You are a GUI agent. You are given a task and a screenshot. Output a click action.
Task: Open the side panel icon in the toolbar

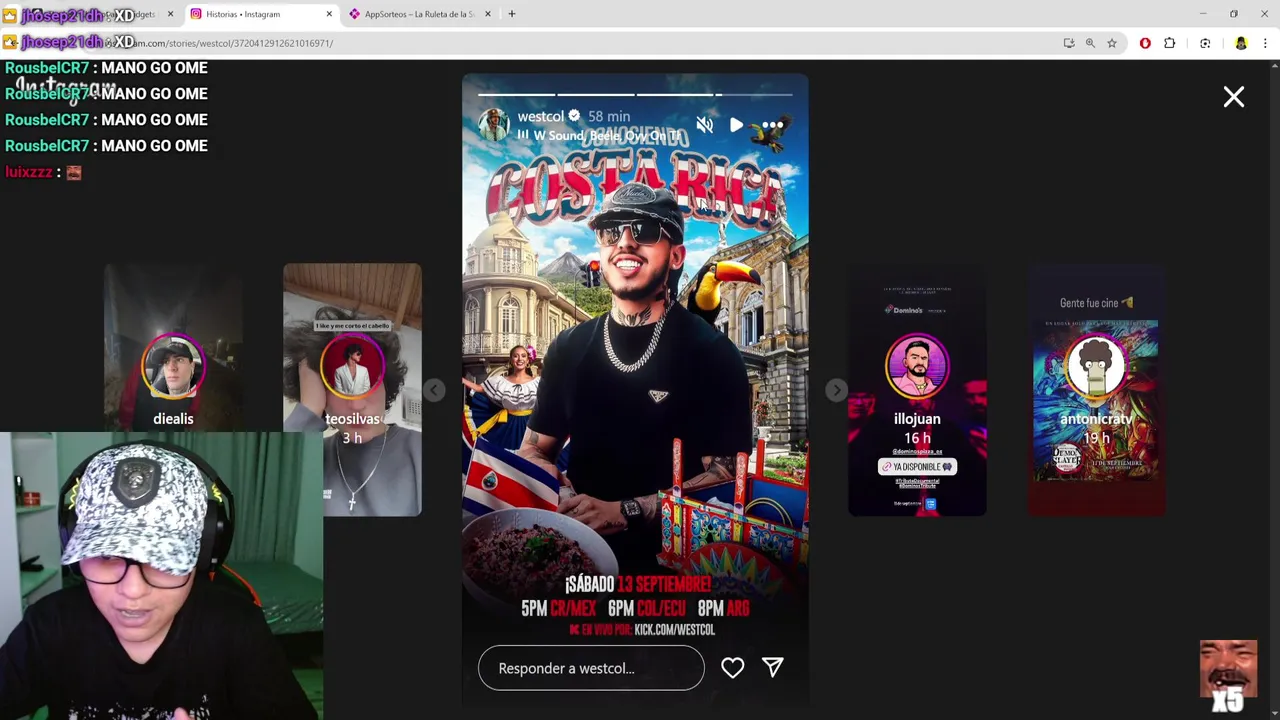(x=1205, y=43)
